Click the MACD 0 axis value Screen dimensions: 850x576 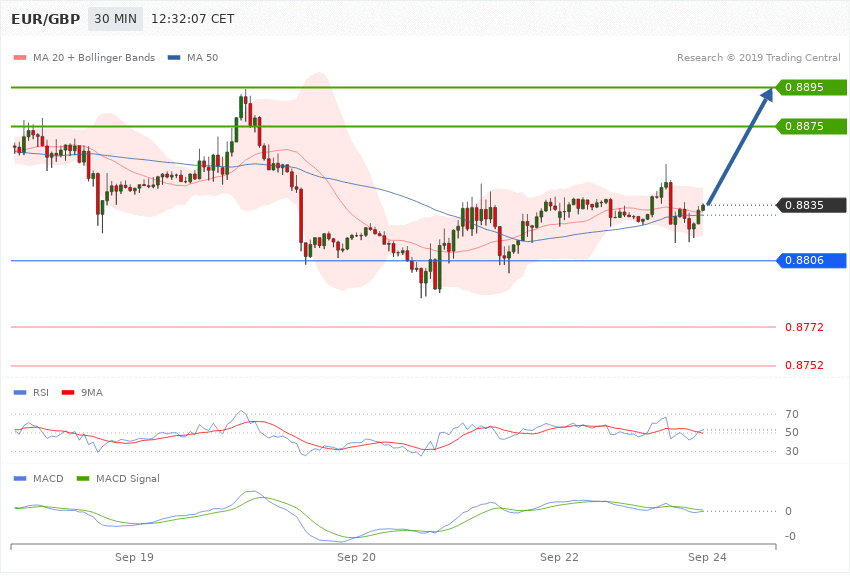pos(788,512)
